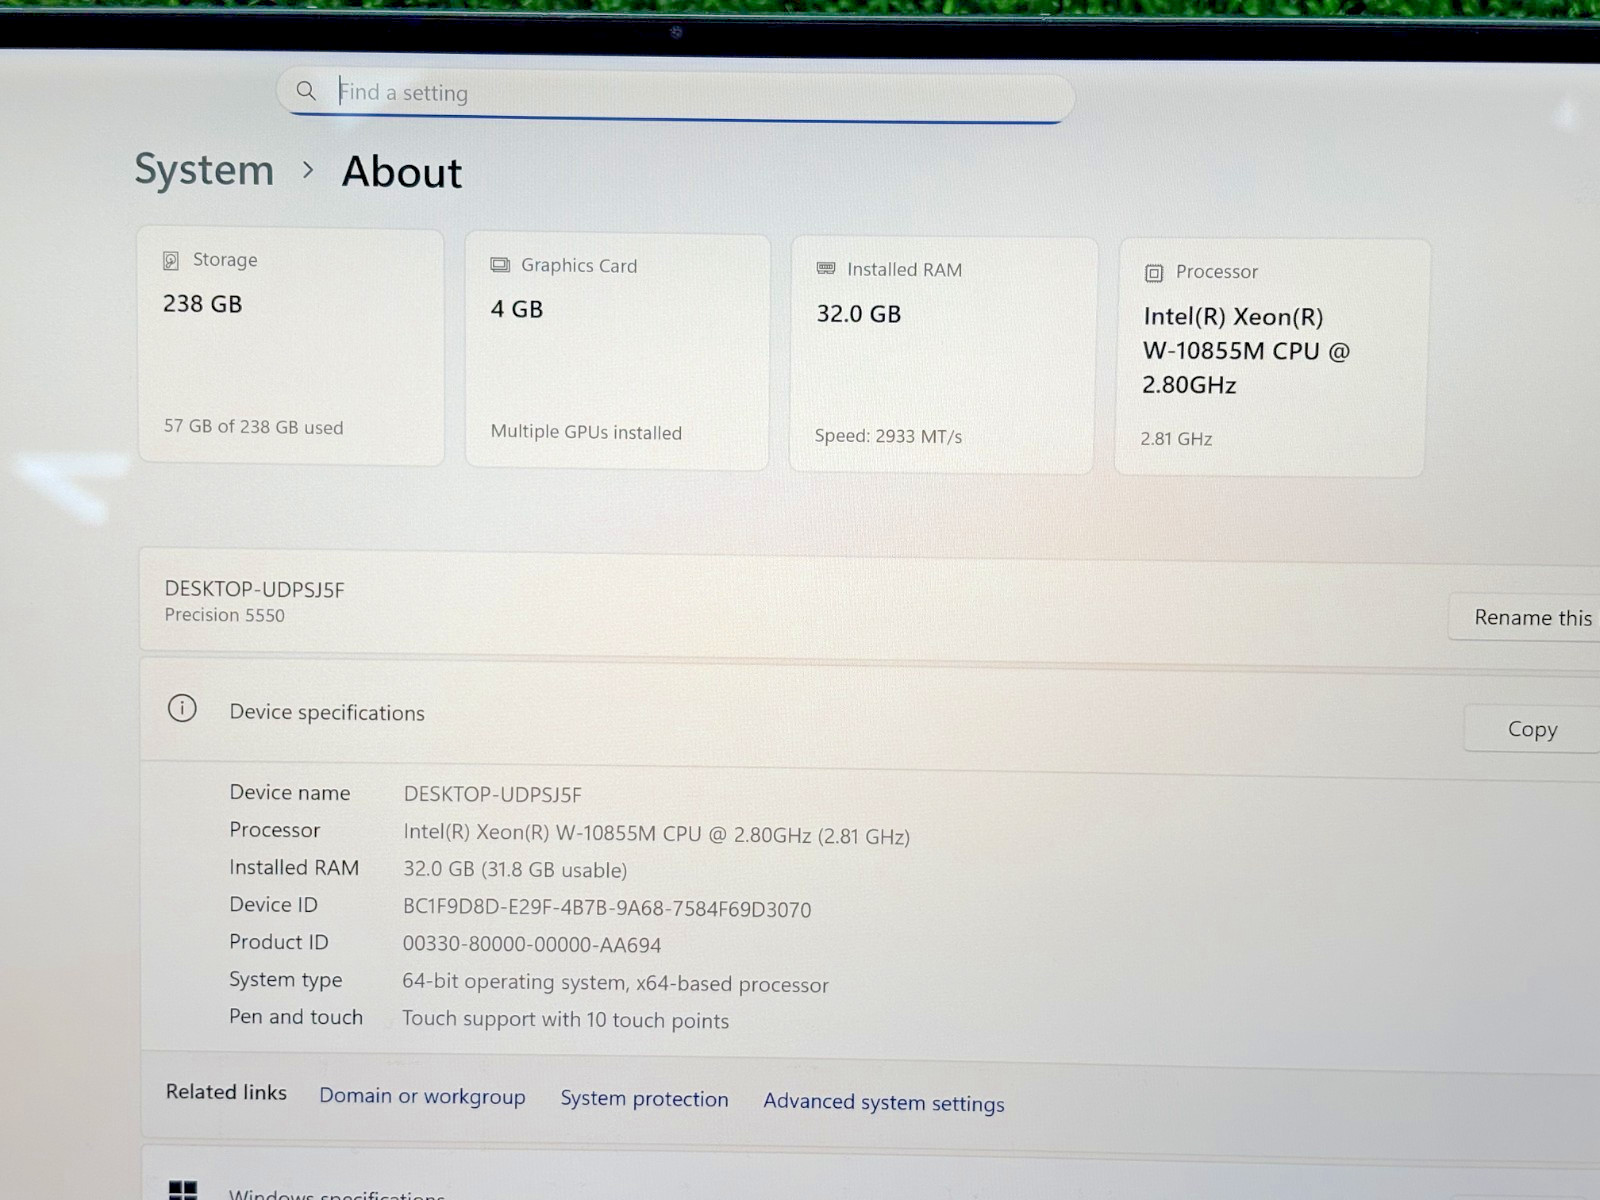
Task: Click the Device specifications info icon
Action: (182, 708)
